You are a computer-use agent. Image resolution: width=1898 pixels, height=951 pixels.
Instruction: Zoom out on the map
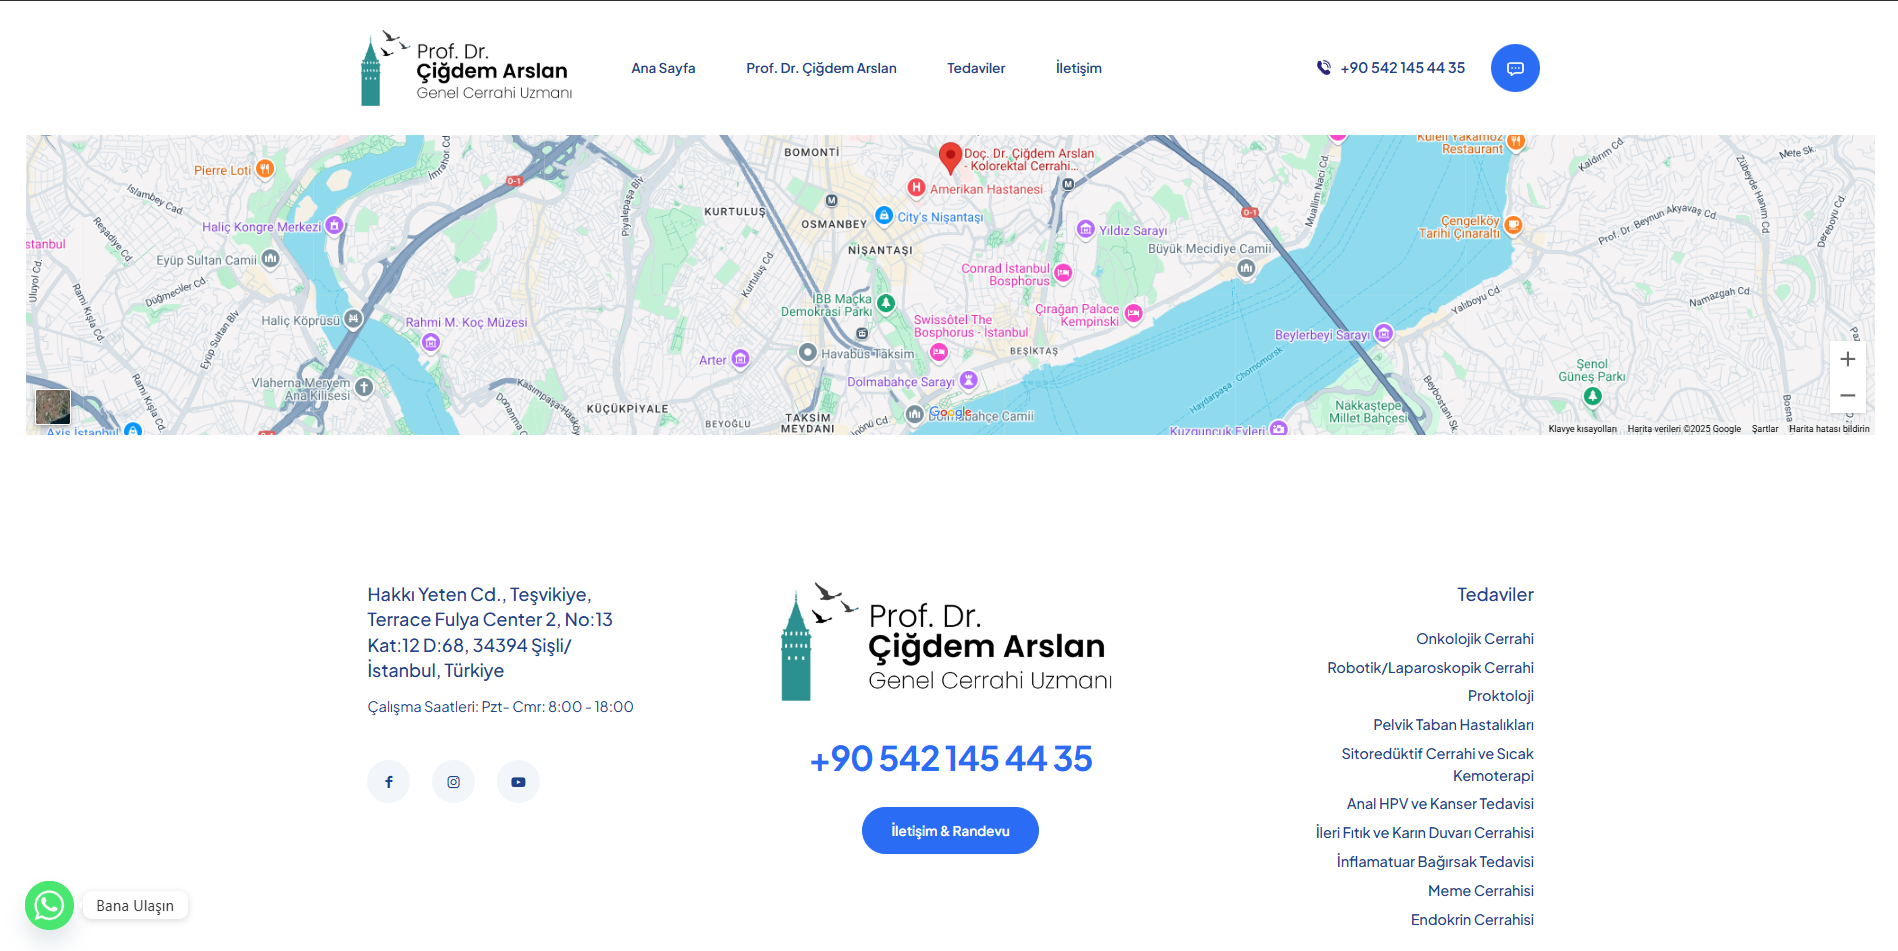point(1847,396)
